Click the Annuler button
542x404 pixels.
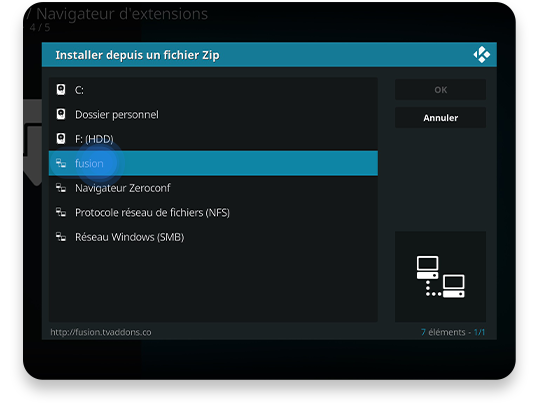click(x=440, y=118)
